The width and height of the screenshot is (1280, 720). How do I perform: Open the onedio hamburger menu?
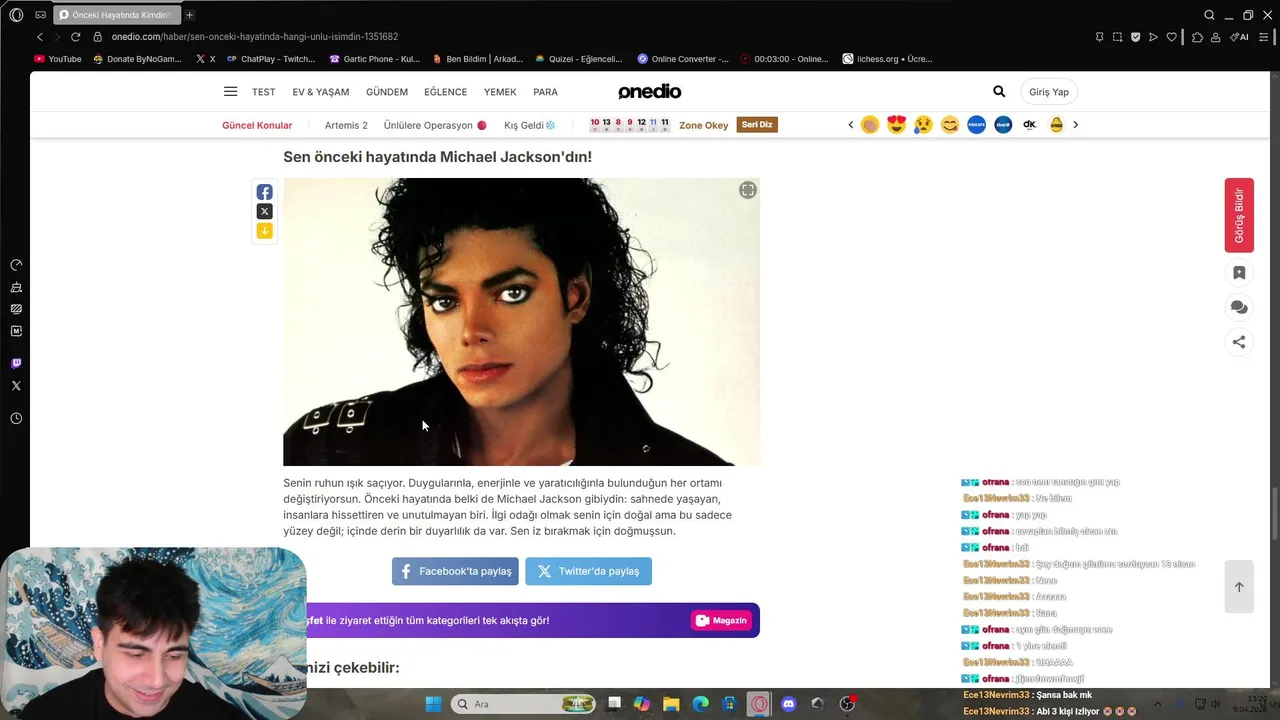point(231,92)
